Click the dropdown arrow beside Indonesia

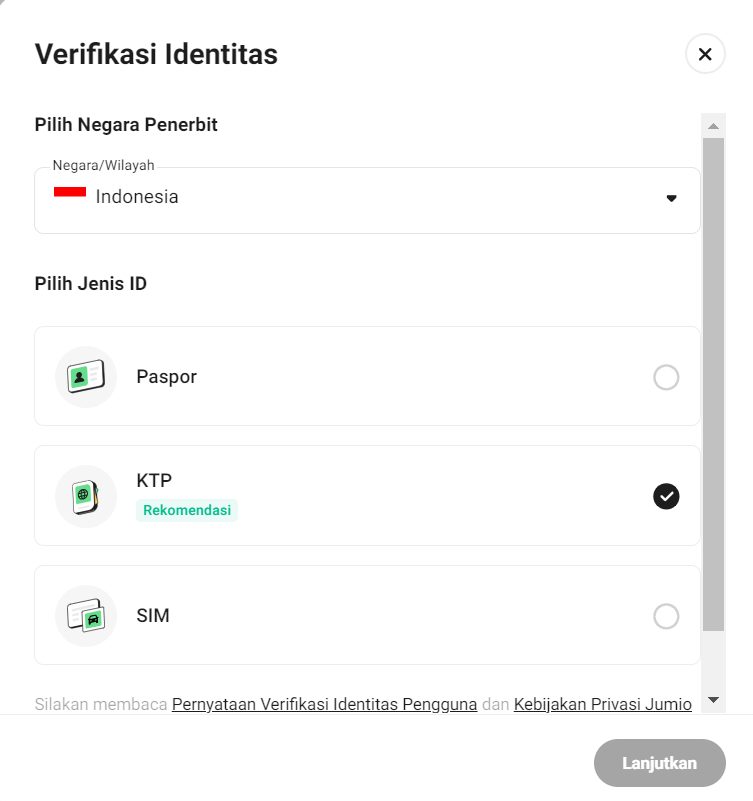pos(672,198)
